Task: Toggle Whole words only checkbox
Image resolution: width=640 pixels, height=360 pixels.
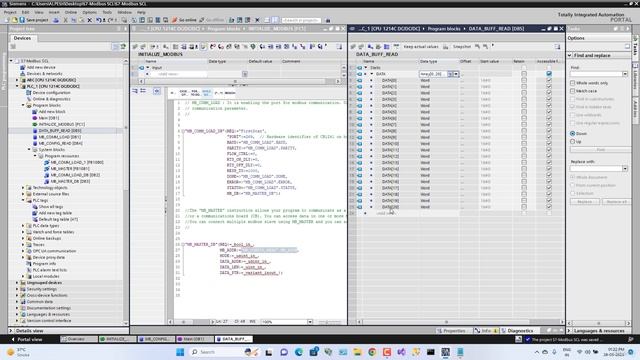Action: point(573,83)
